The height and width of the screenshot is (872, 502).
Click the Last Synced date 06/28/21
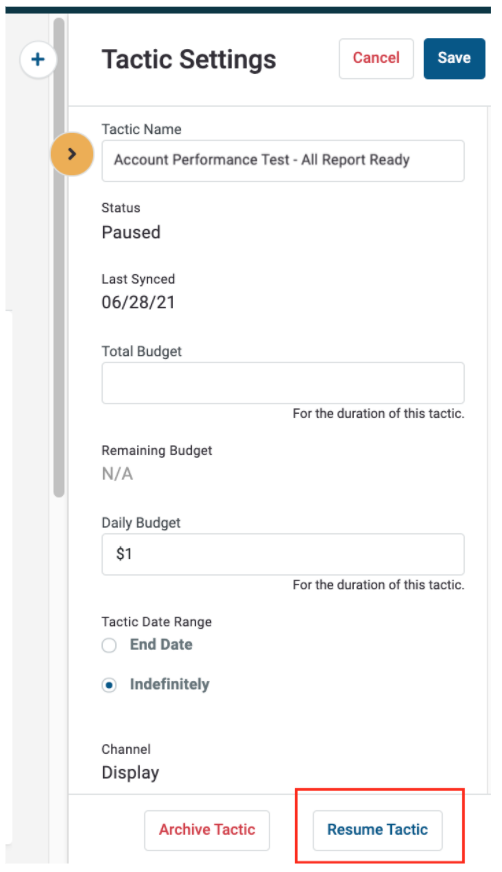pyautogui.click(x=138, y=303)
